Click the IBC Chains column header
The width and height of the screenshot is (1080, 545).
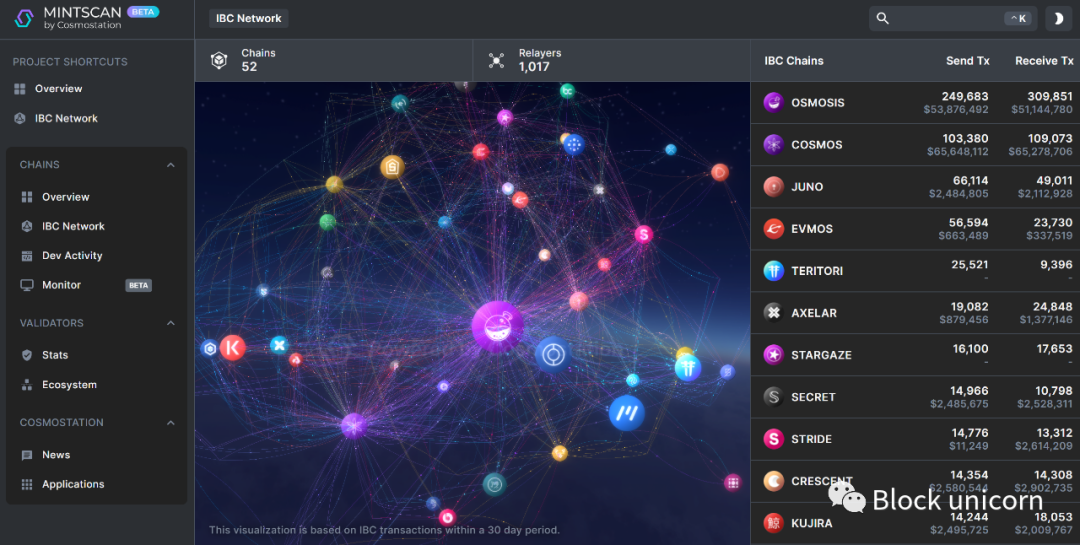793,61
